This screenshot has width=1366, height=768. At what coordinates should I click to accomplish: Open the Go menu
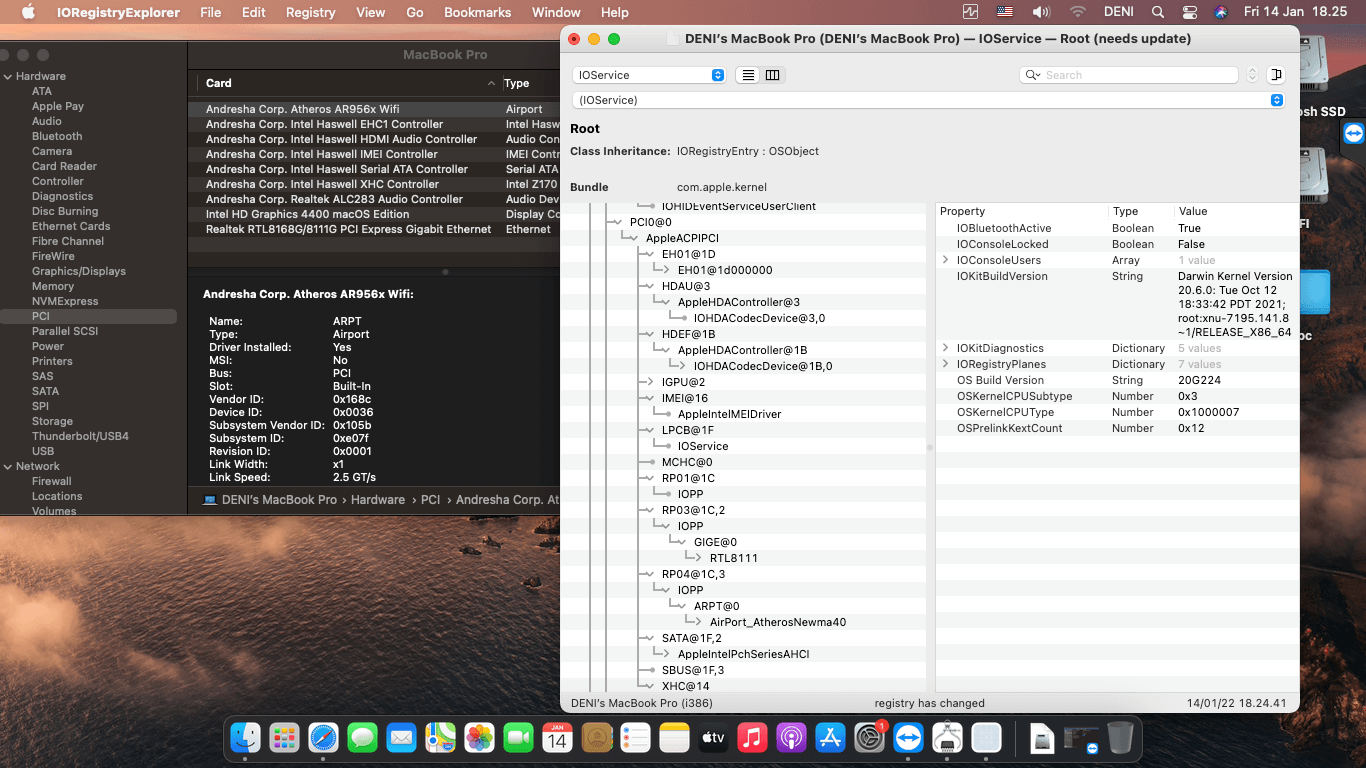point(415,12)
